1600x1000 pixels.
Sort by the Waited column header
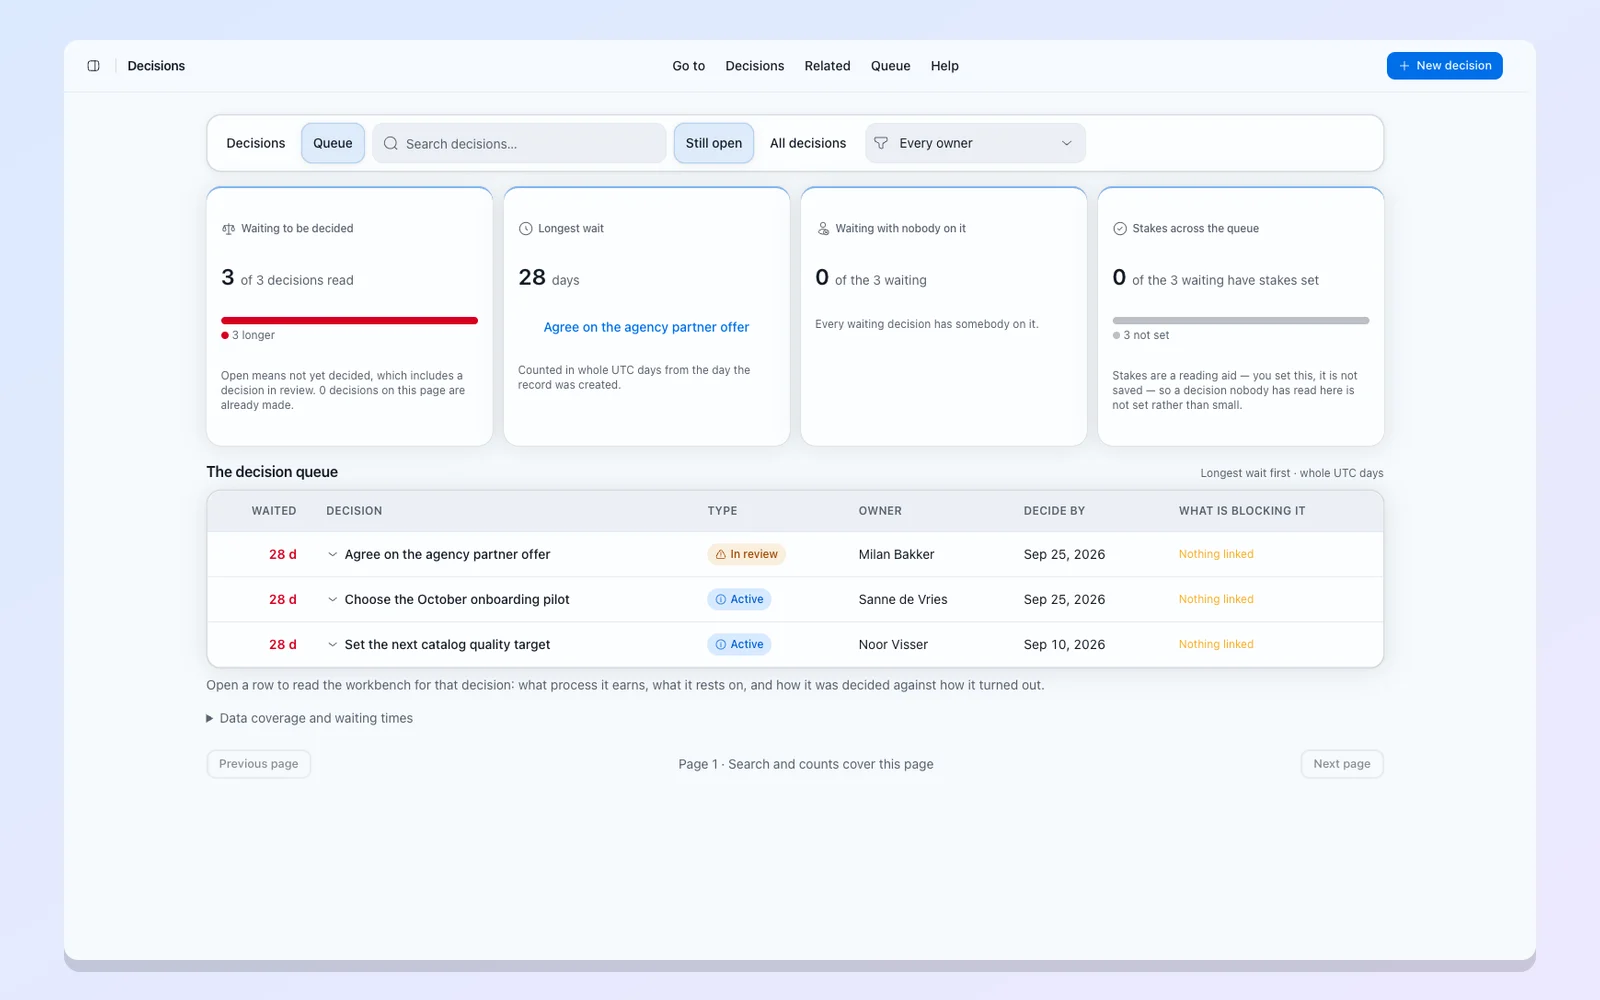(x=274, y=511)
